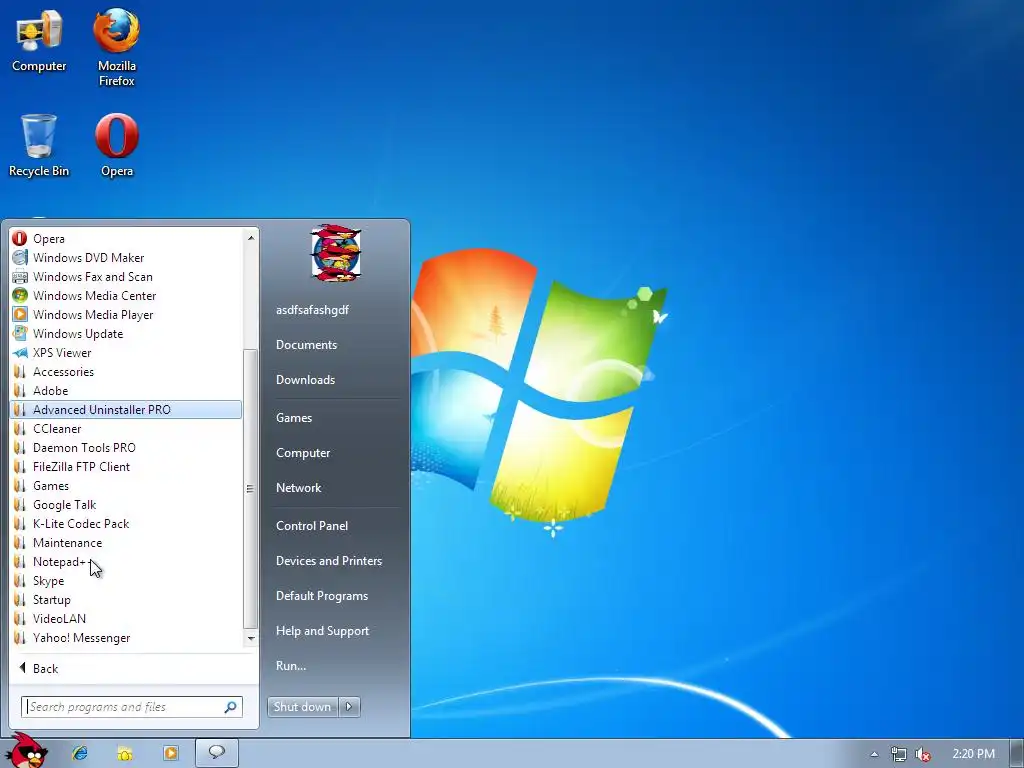Click the Windows Media Center icon
The width and height of the screenshot is (1024, 768).
point(20,295)
